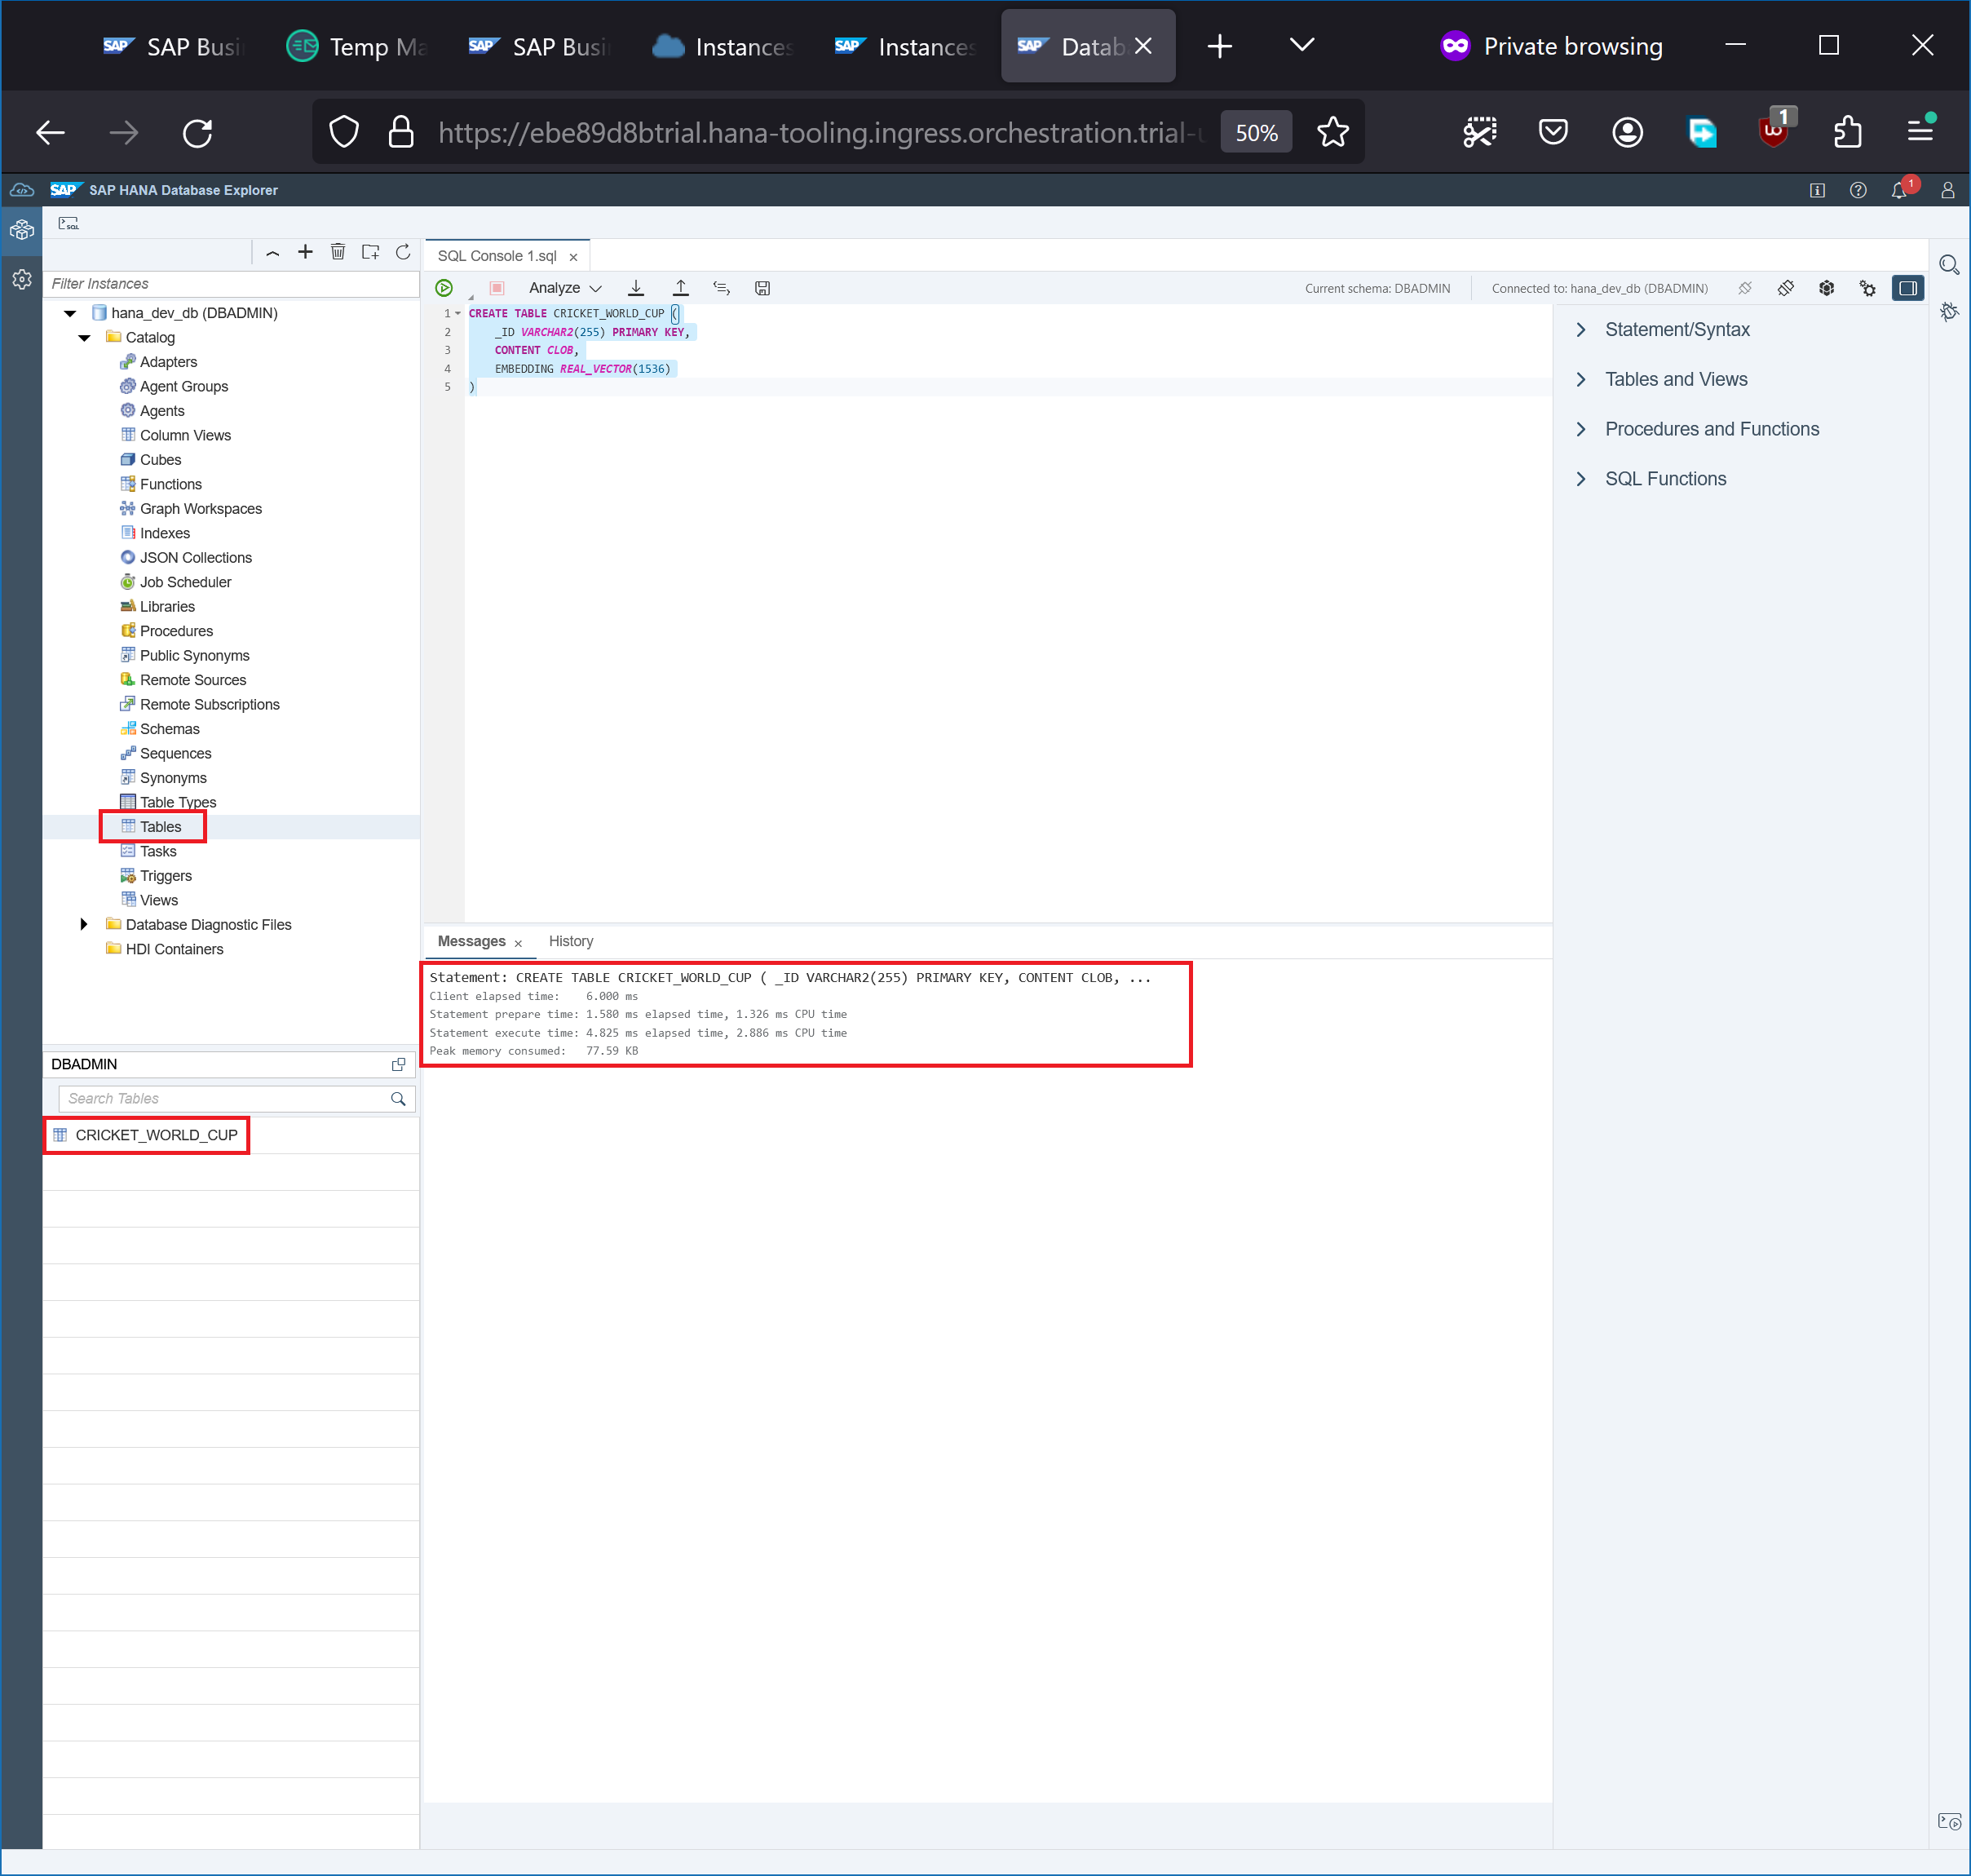Screen dimensions: 1971x1876
Task: Expand Database Diagnostic Files folder
Action: pos(84,924)
